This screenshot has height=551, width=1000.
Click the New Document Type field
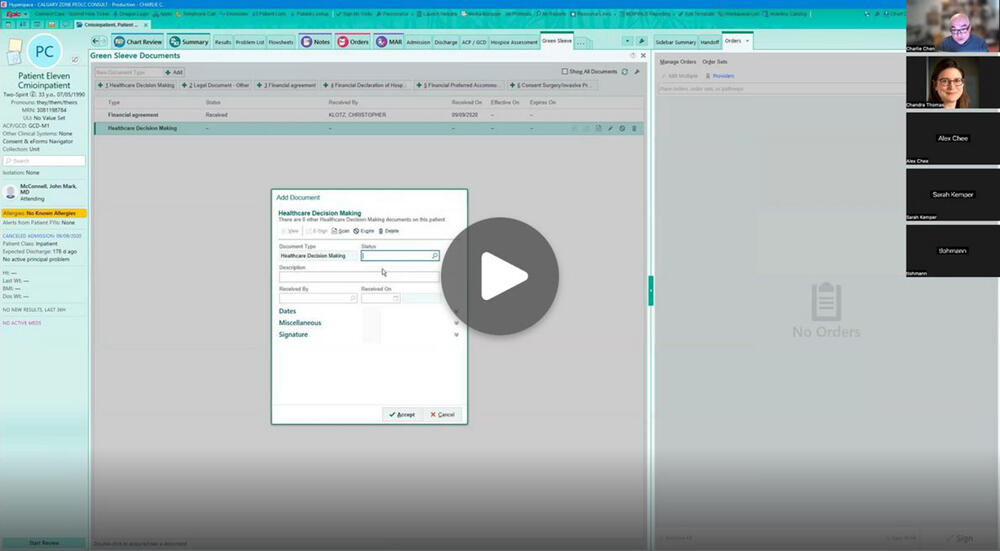[129, 72]
